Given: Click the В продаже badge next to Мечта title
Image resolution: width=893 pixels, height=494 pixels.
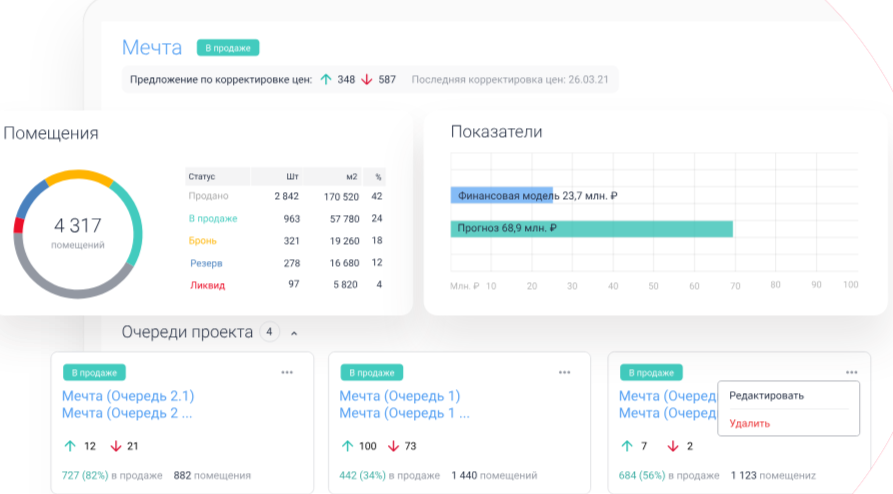Looking at the screenshot, I should [228, 48].
